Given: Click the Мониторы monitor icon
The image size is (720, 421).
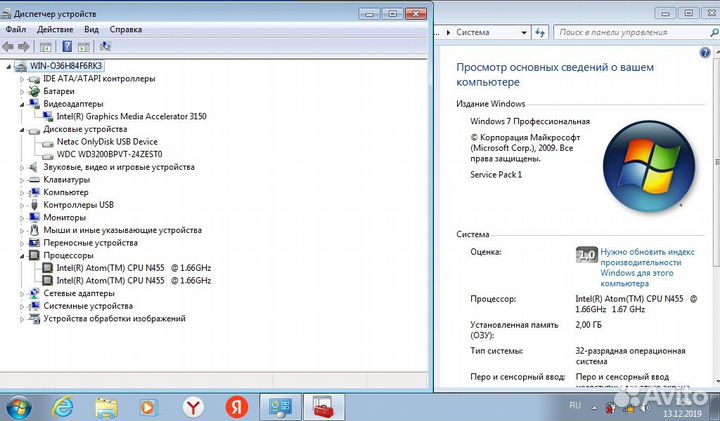Looking at the screenshot, I should pyautogui.click(x=34, y=217).
